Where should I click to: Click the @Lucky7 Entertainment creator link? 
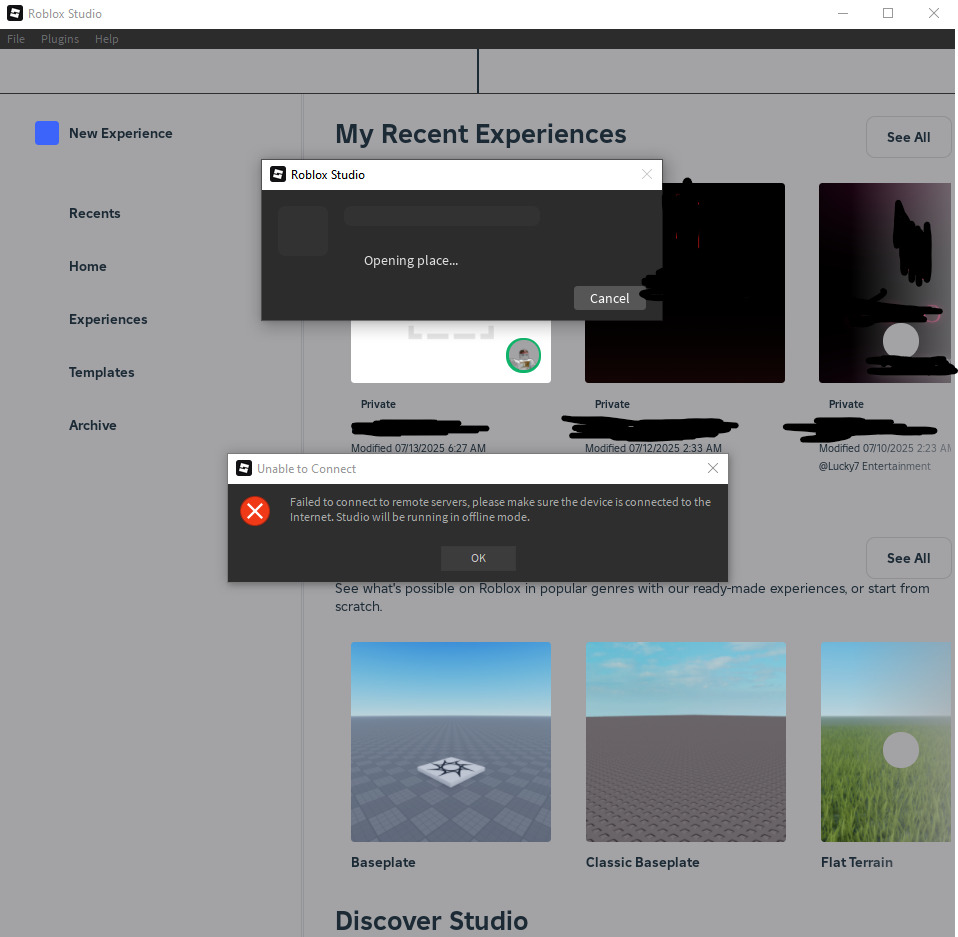point(874,466)
